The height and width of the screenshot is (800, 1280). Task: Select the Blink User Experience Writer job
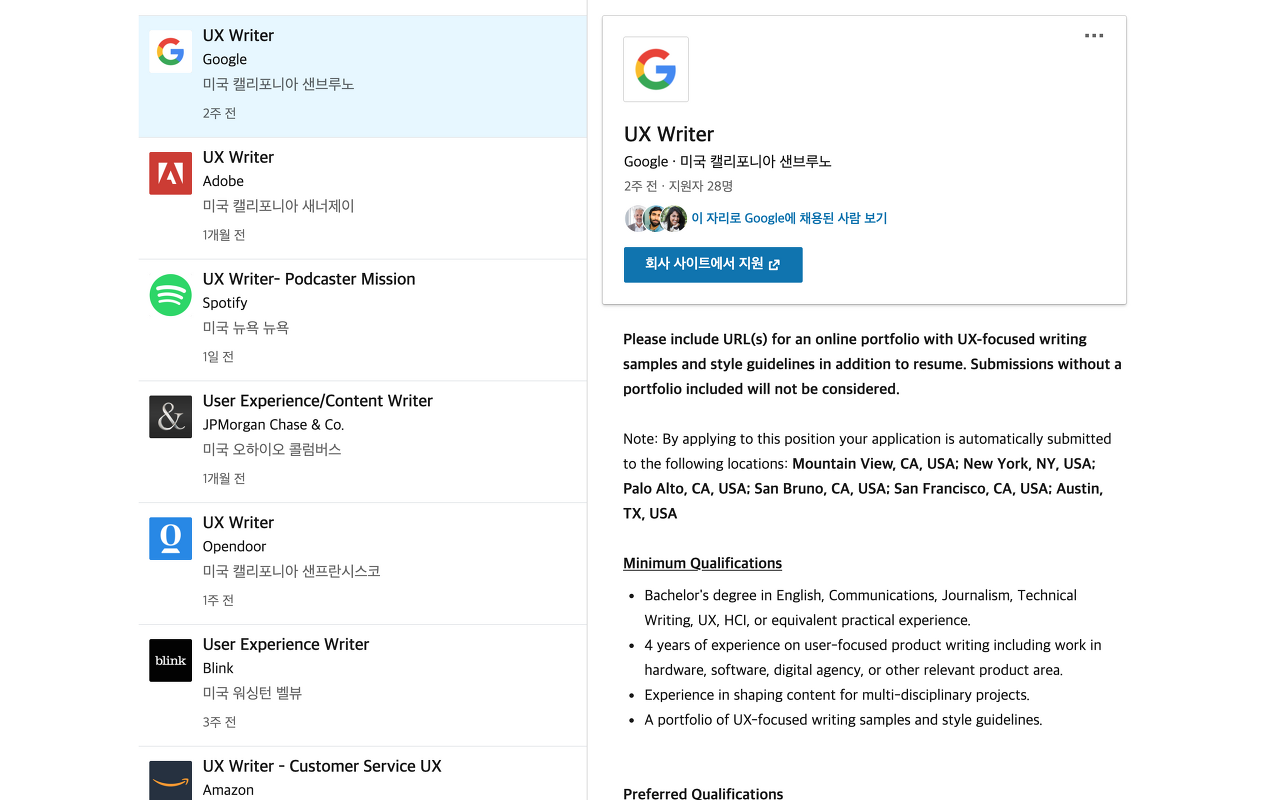point(286,645)
